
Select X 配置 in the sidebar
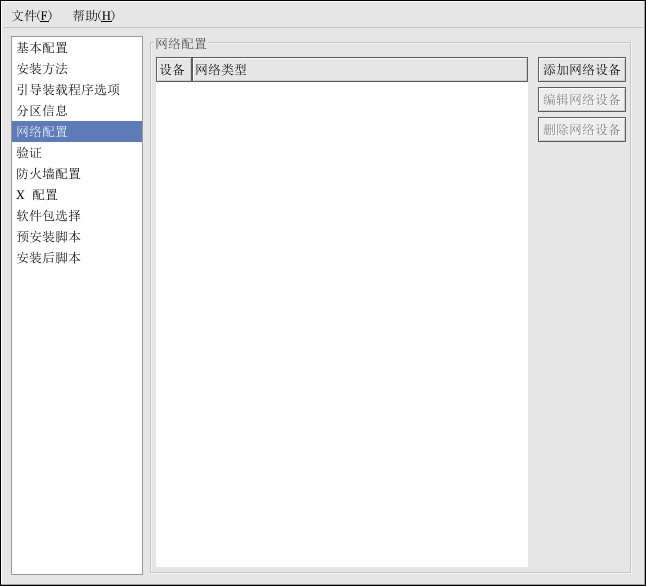(37, 195)
